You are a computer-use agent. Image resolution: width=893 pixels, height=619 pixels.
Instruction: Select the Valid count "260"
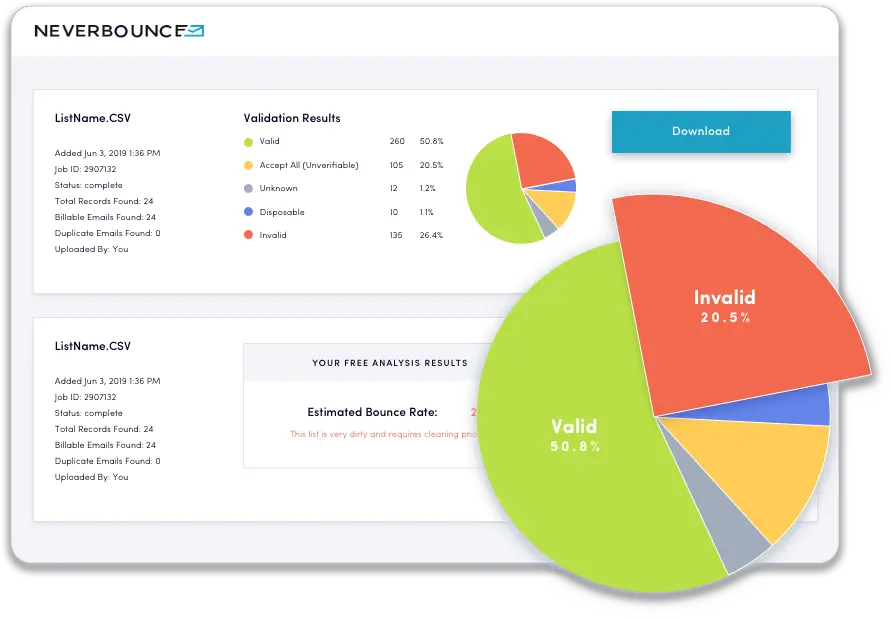[397, 141]
